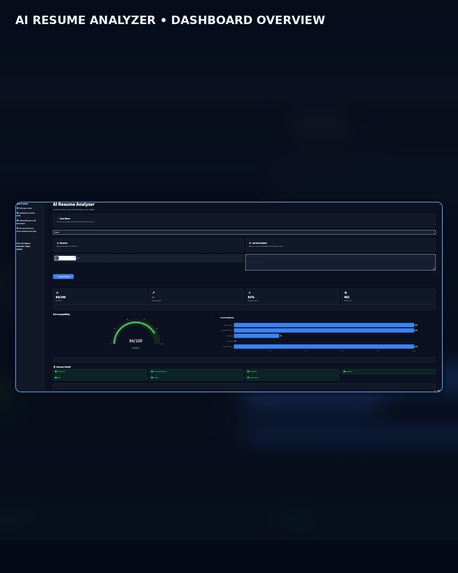The height and width of the screenshot is (573, 458).
Task: Click the green 84/100 ATS gauge
Action: (136, 333)
